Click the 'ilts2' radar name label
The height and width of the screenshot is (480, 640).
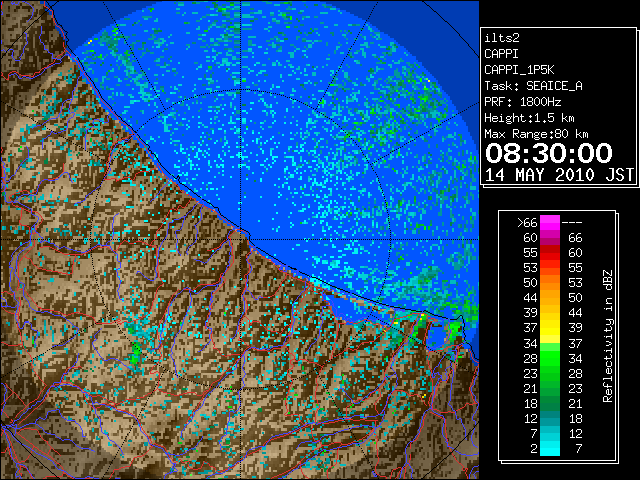502,38
